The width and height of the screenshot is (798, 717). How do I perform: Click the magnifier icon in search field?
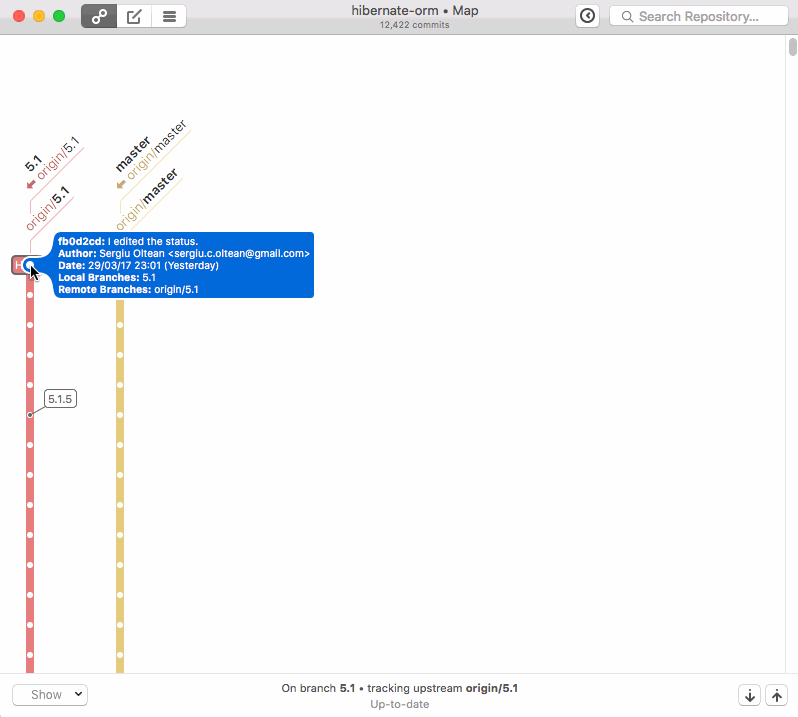tap(626, 17)
